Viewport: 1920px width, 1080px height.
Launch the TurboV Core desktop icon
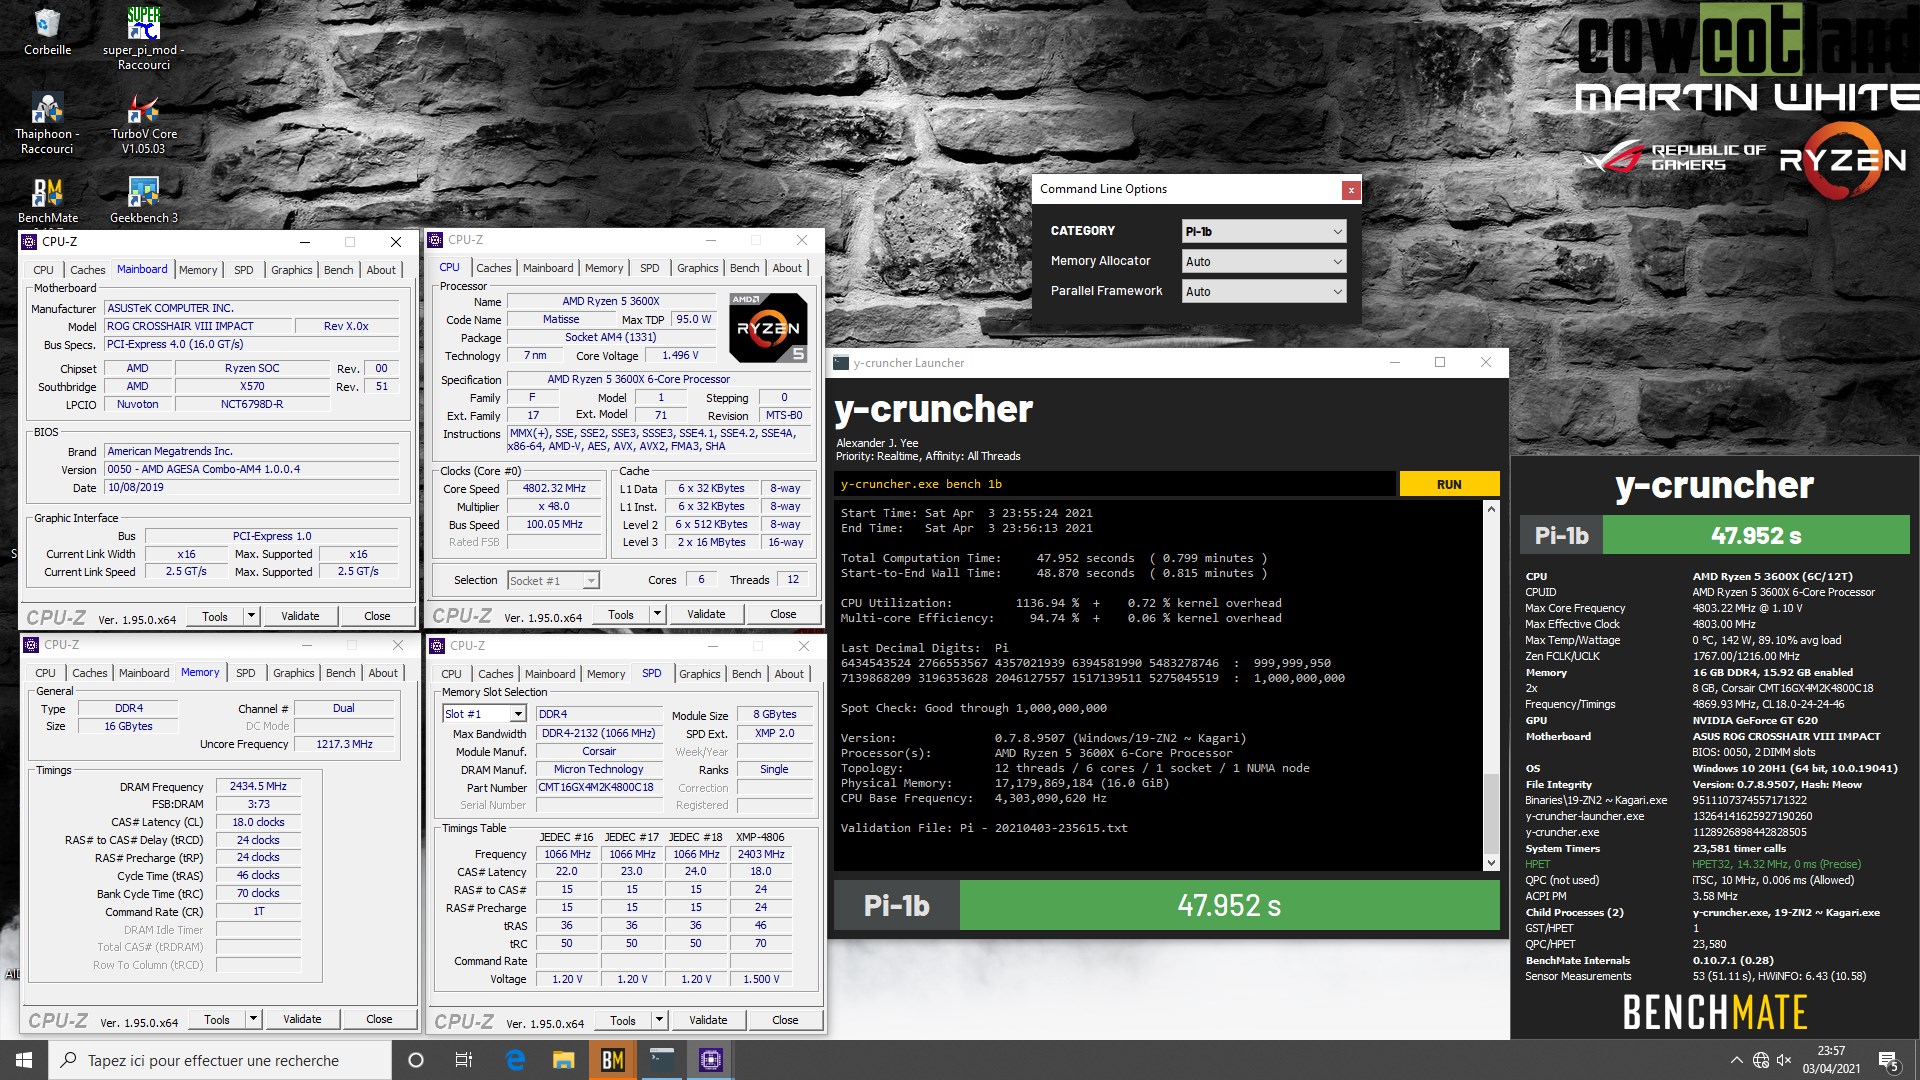coord(144,122)
